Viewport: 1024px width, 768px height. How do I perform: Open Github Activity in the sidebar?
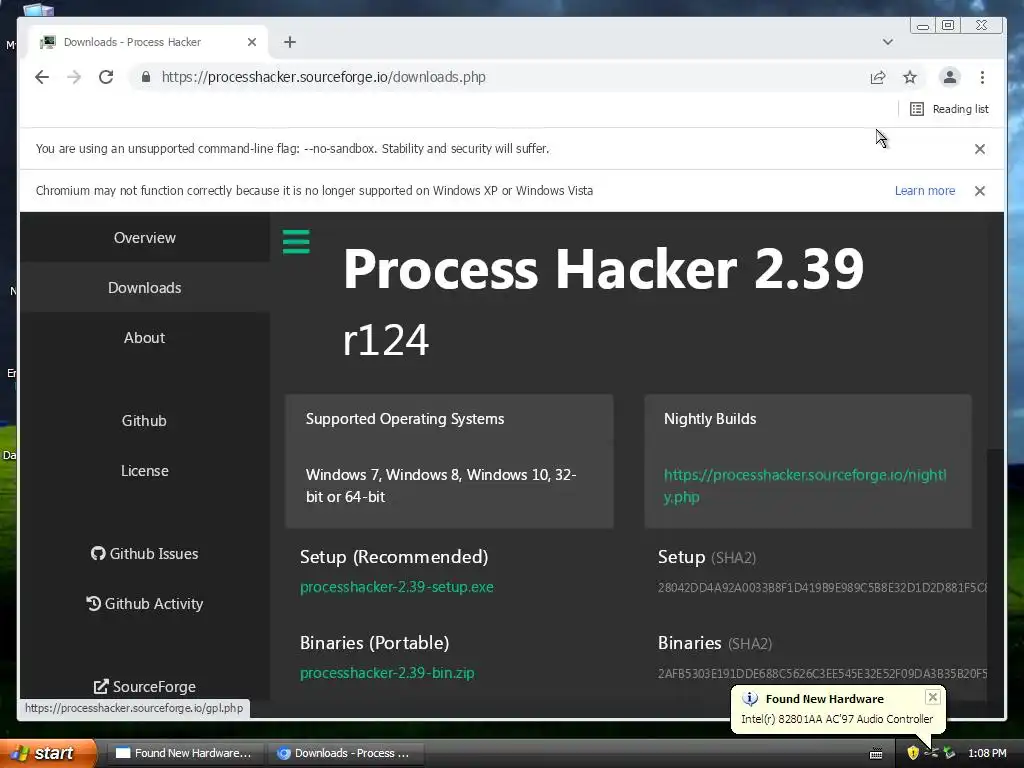click(x=145, y=604)
